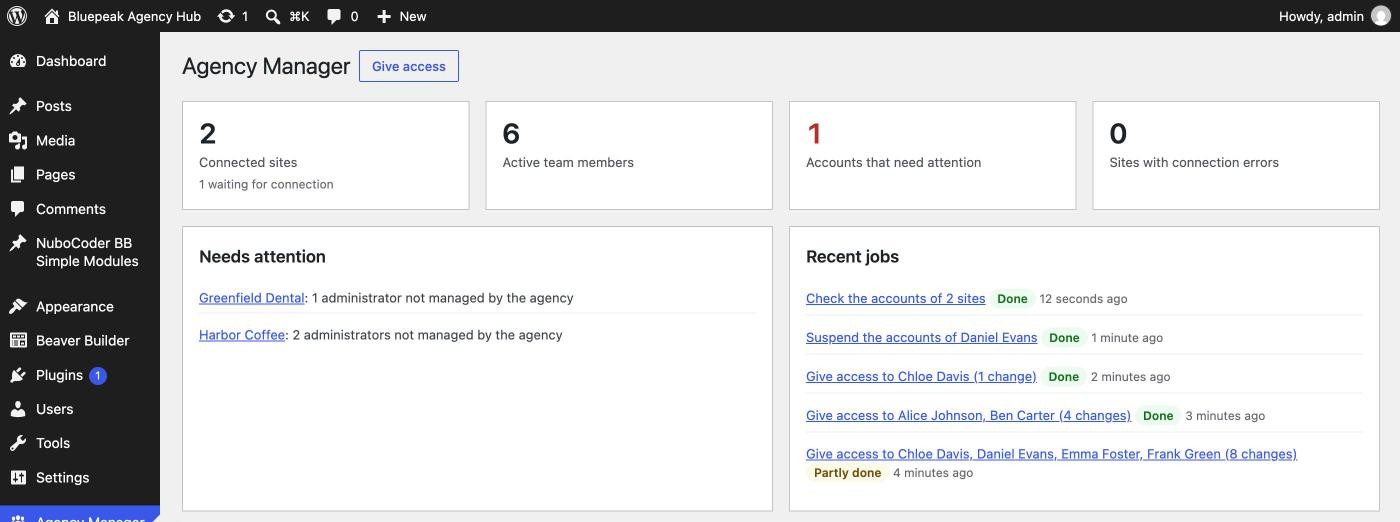The width and height of the screenshot is (1400, 522).
Task: Click the 1 waiting for connection text
Action: click(x=266, y=184)
